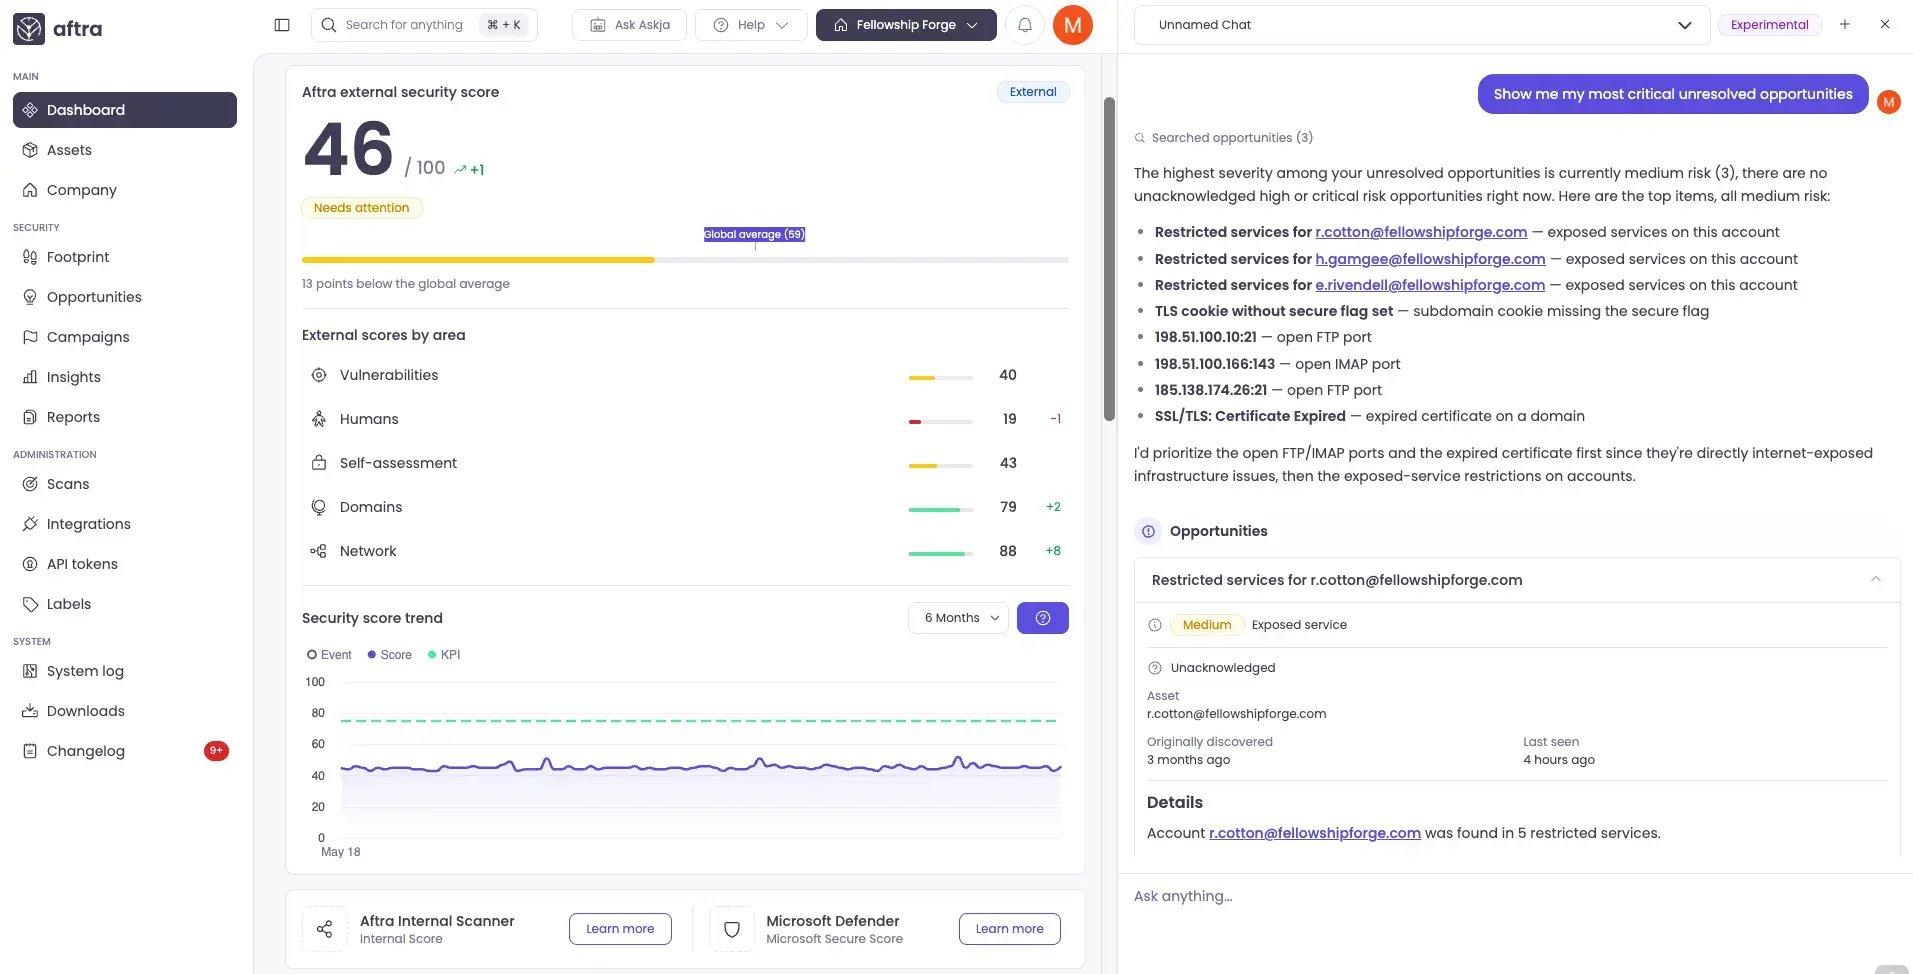Close the chat panel
Image resolution: width=1913 pixels, height=974 pixels.
pos(1885,24)
